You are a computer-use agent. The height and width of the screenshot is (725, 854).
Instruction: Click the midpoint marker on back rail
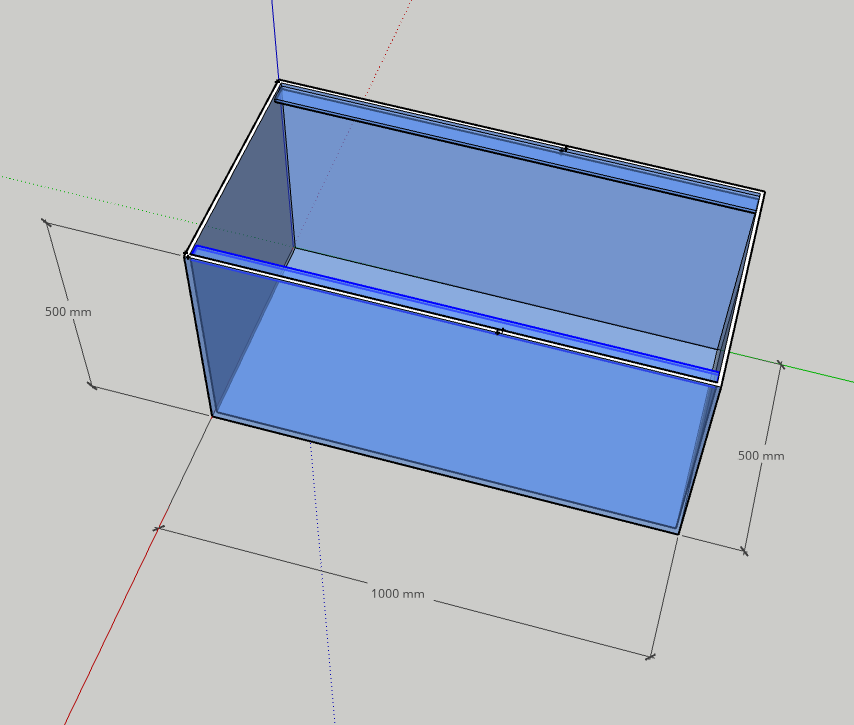[564, 148]
